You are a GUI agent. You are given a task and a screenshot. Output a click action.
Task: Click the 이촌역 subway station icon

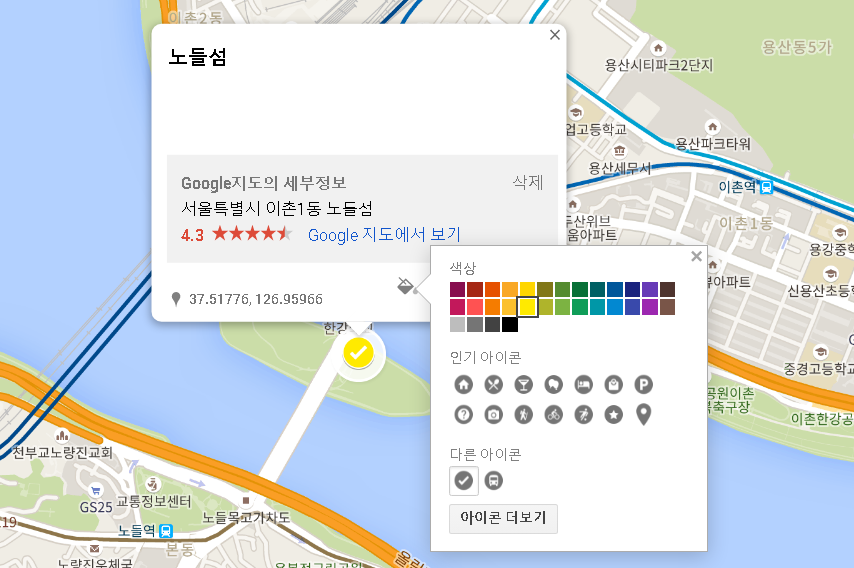tap(766, 187)
